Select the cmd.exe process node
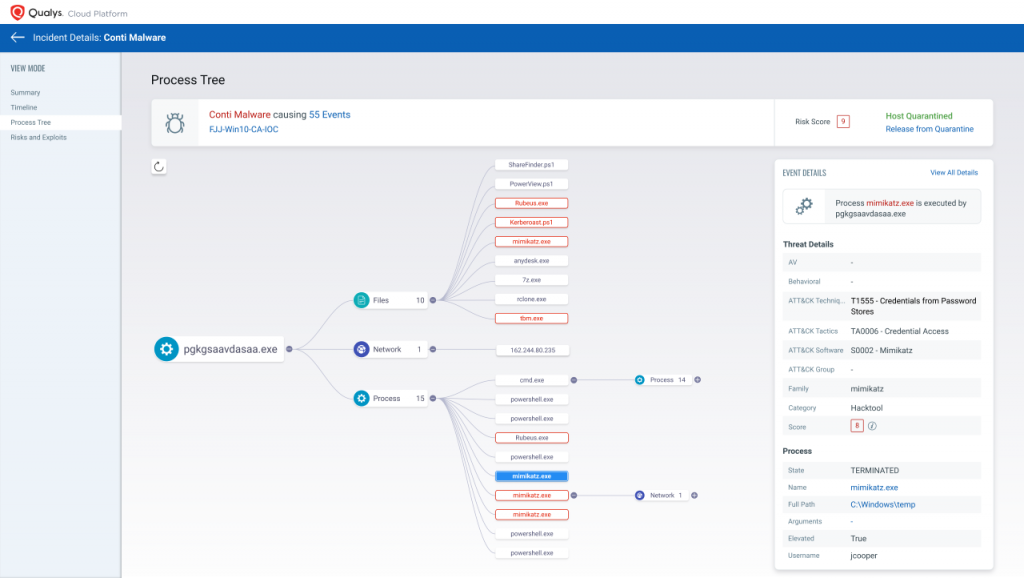The height and width of the screenshot is (578, 1024). (x=532, y=380)
